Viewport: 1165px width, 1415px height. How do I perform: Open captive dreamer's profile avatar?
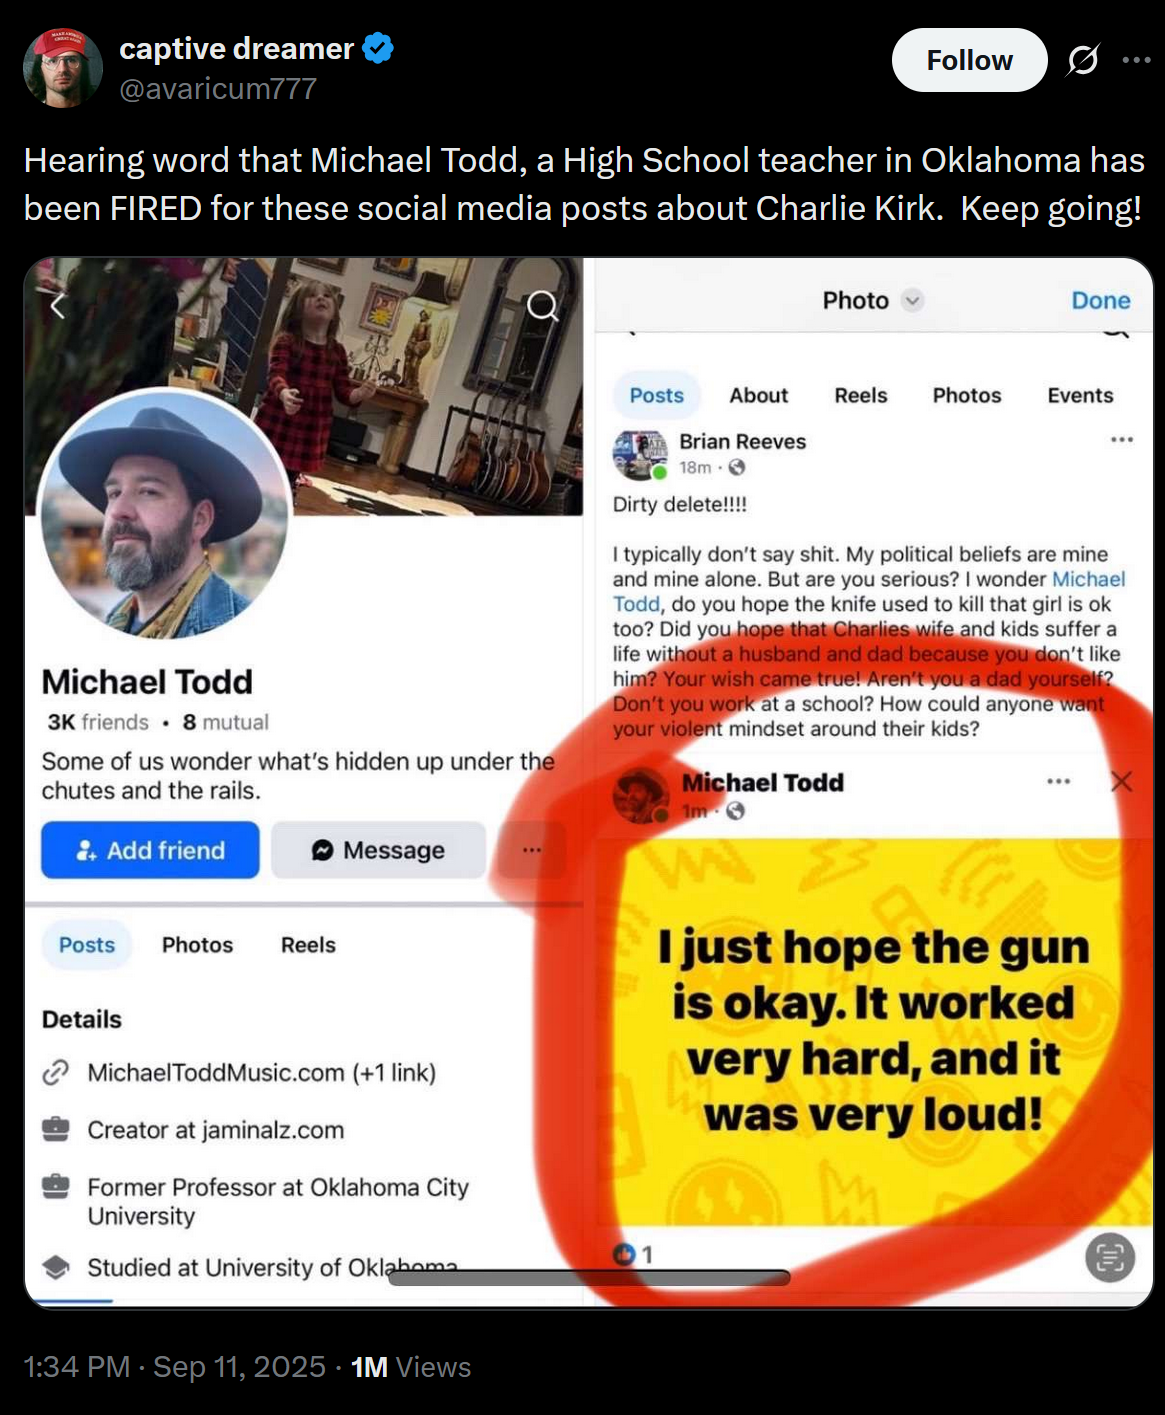pos(63,67)
